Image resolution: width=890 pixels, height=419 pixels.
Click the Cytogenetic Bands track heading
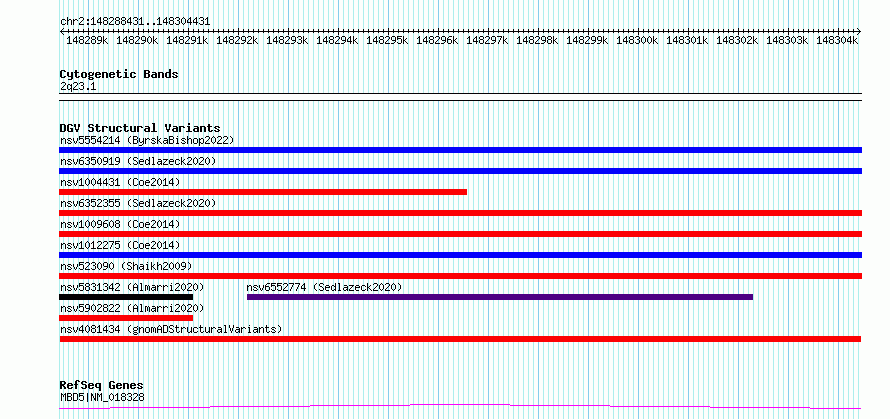click(x=119, y=74)
